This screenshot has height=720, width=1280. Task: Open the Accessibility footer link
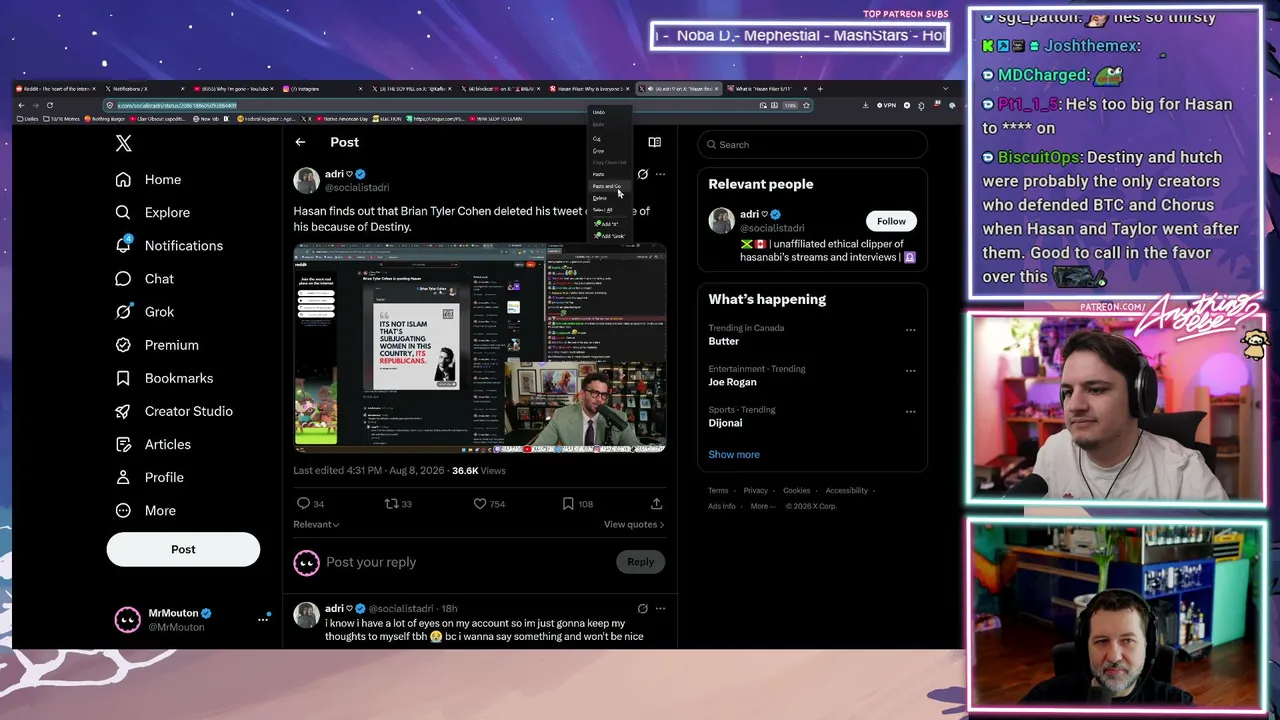point(847,491)
